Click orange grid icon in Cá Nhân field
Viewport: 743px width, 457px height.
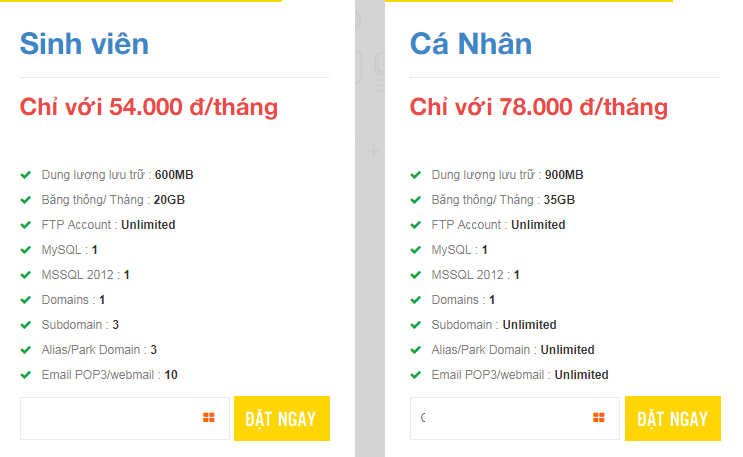click(x=598, y=417)
